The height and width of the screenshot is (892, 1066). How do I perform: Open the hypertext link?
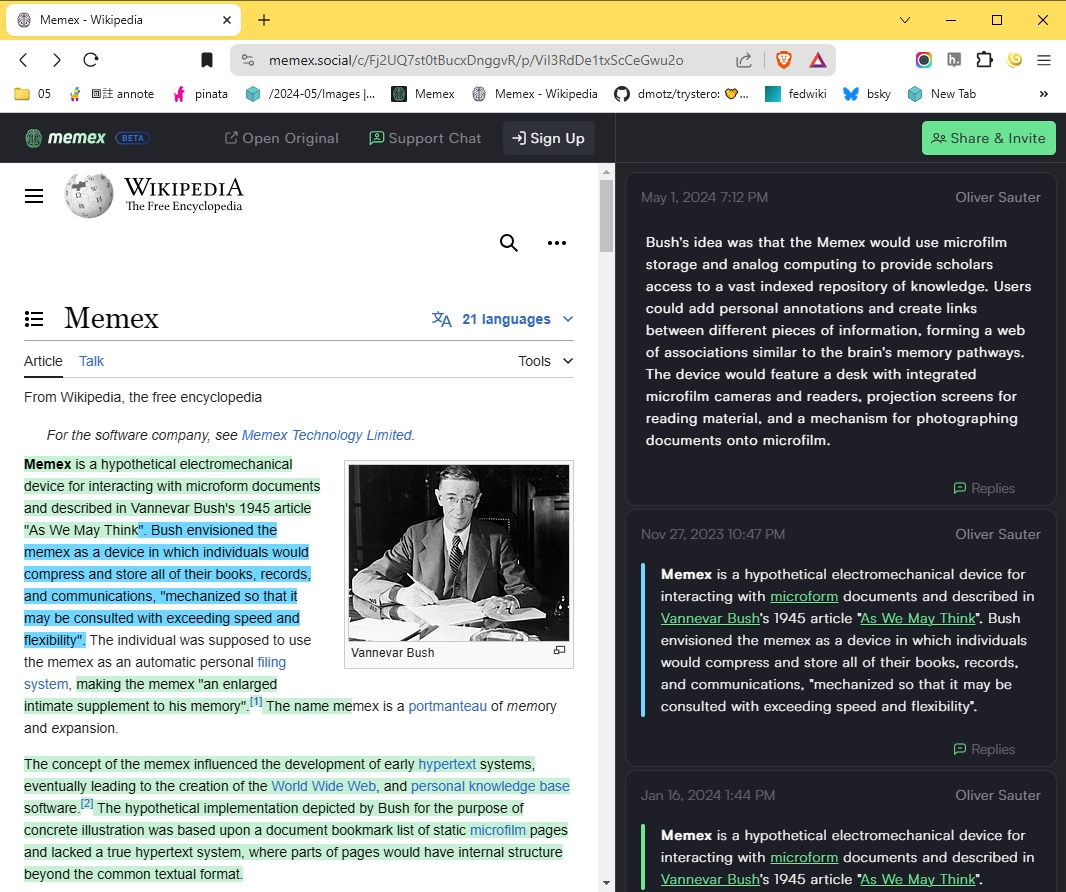(447, 764)
